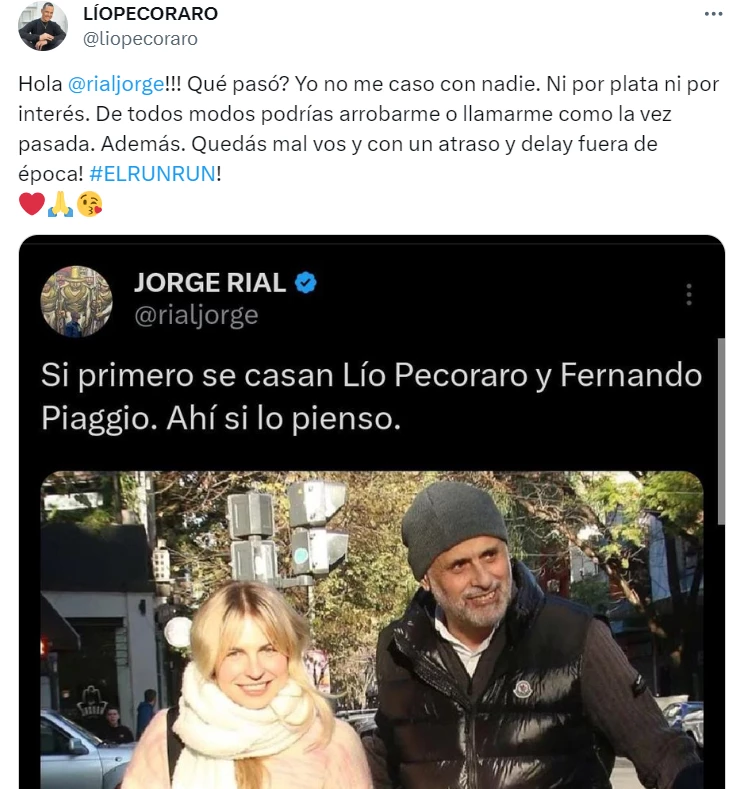This screenshot has width=736, height=789.
Task: Click the kissing face emoji
Action: [90, 204]
